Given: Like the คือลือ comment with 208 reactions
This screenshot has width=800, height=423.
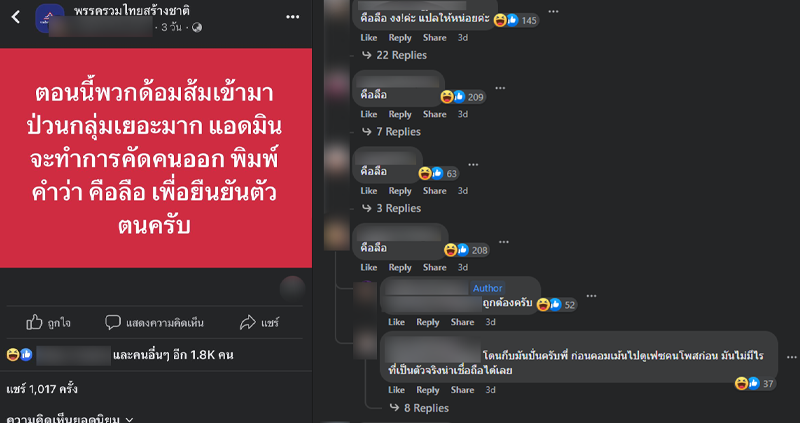Looking at the screenshot, I should tap(368, 267).
